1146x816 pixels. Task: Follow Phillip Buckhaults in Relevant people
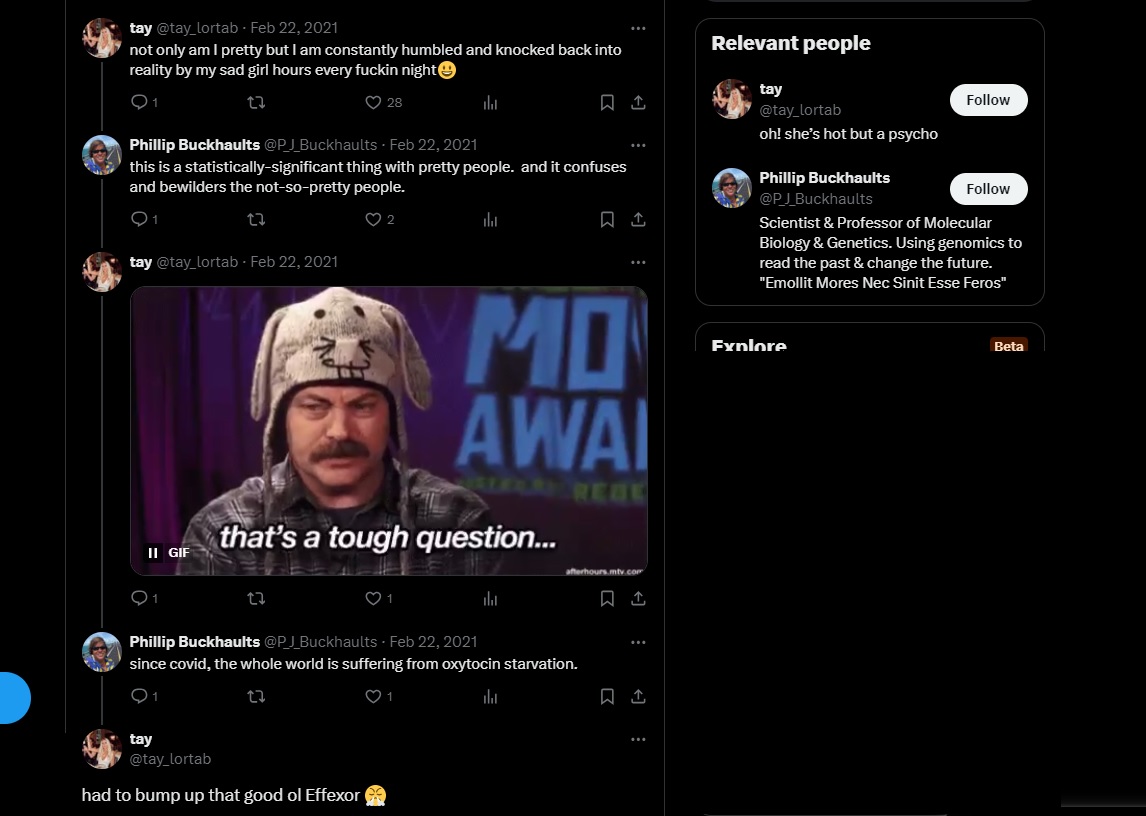(988, 189)
